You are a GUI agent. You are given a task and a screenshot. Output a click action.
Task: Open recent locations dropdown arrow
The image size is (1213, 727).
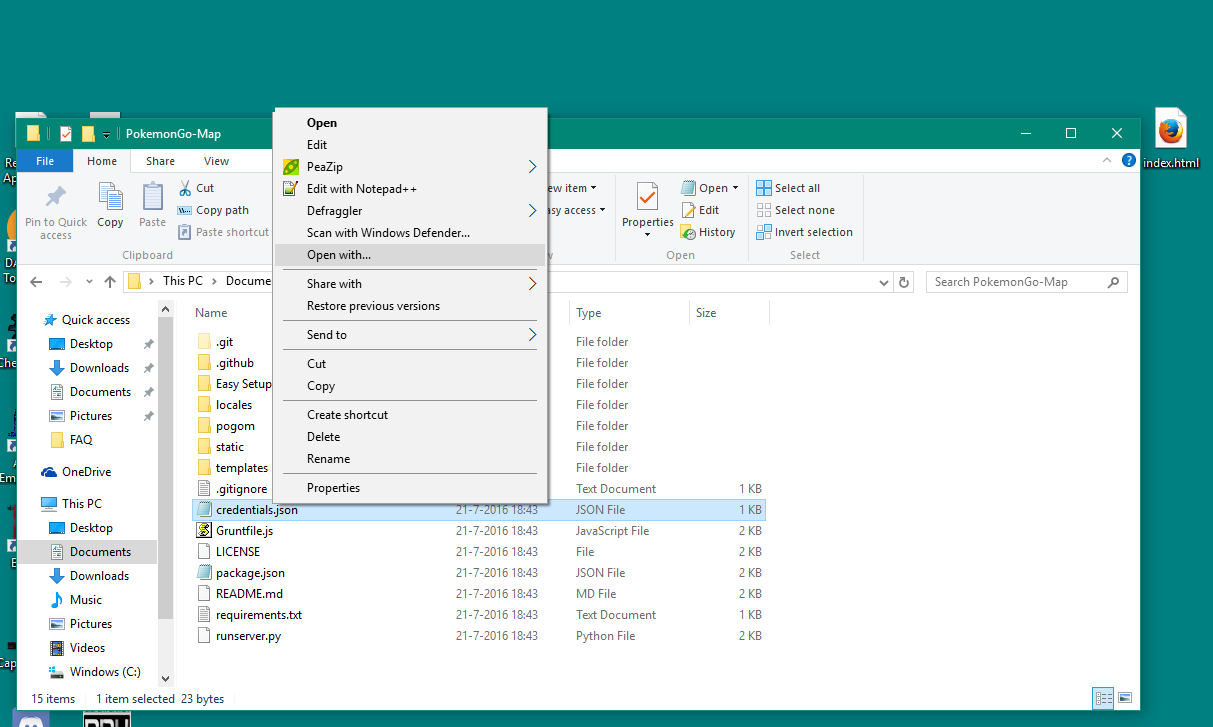pyautogui.click(x=90, y=282)
